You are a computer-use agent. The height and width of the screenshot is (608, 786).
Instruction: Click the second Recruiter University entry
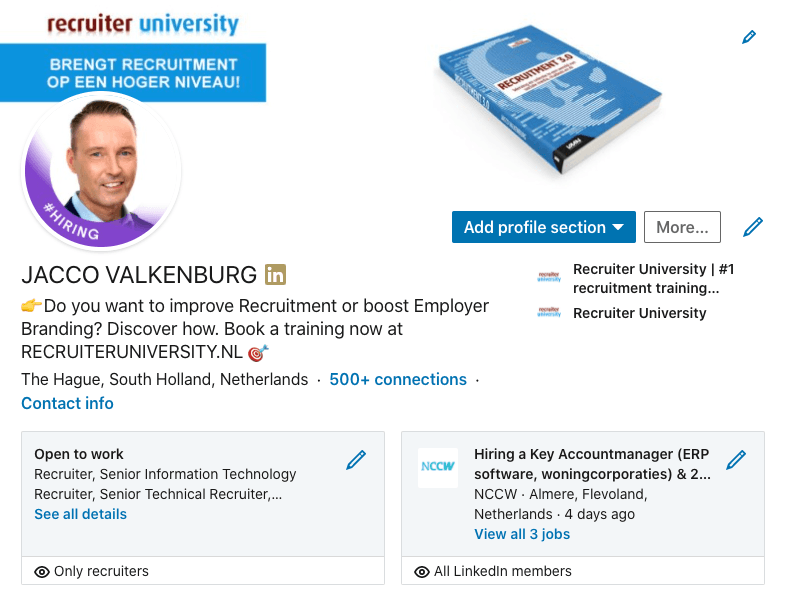tap(639, 313)
